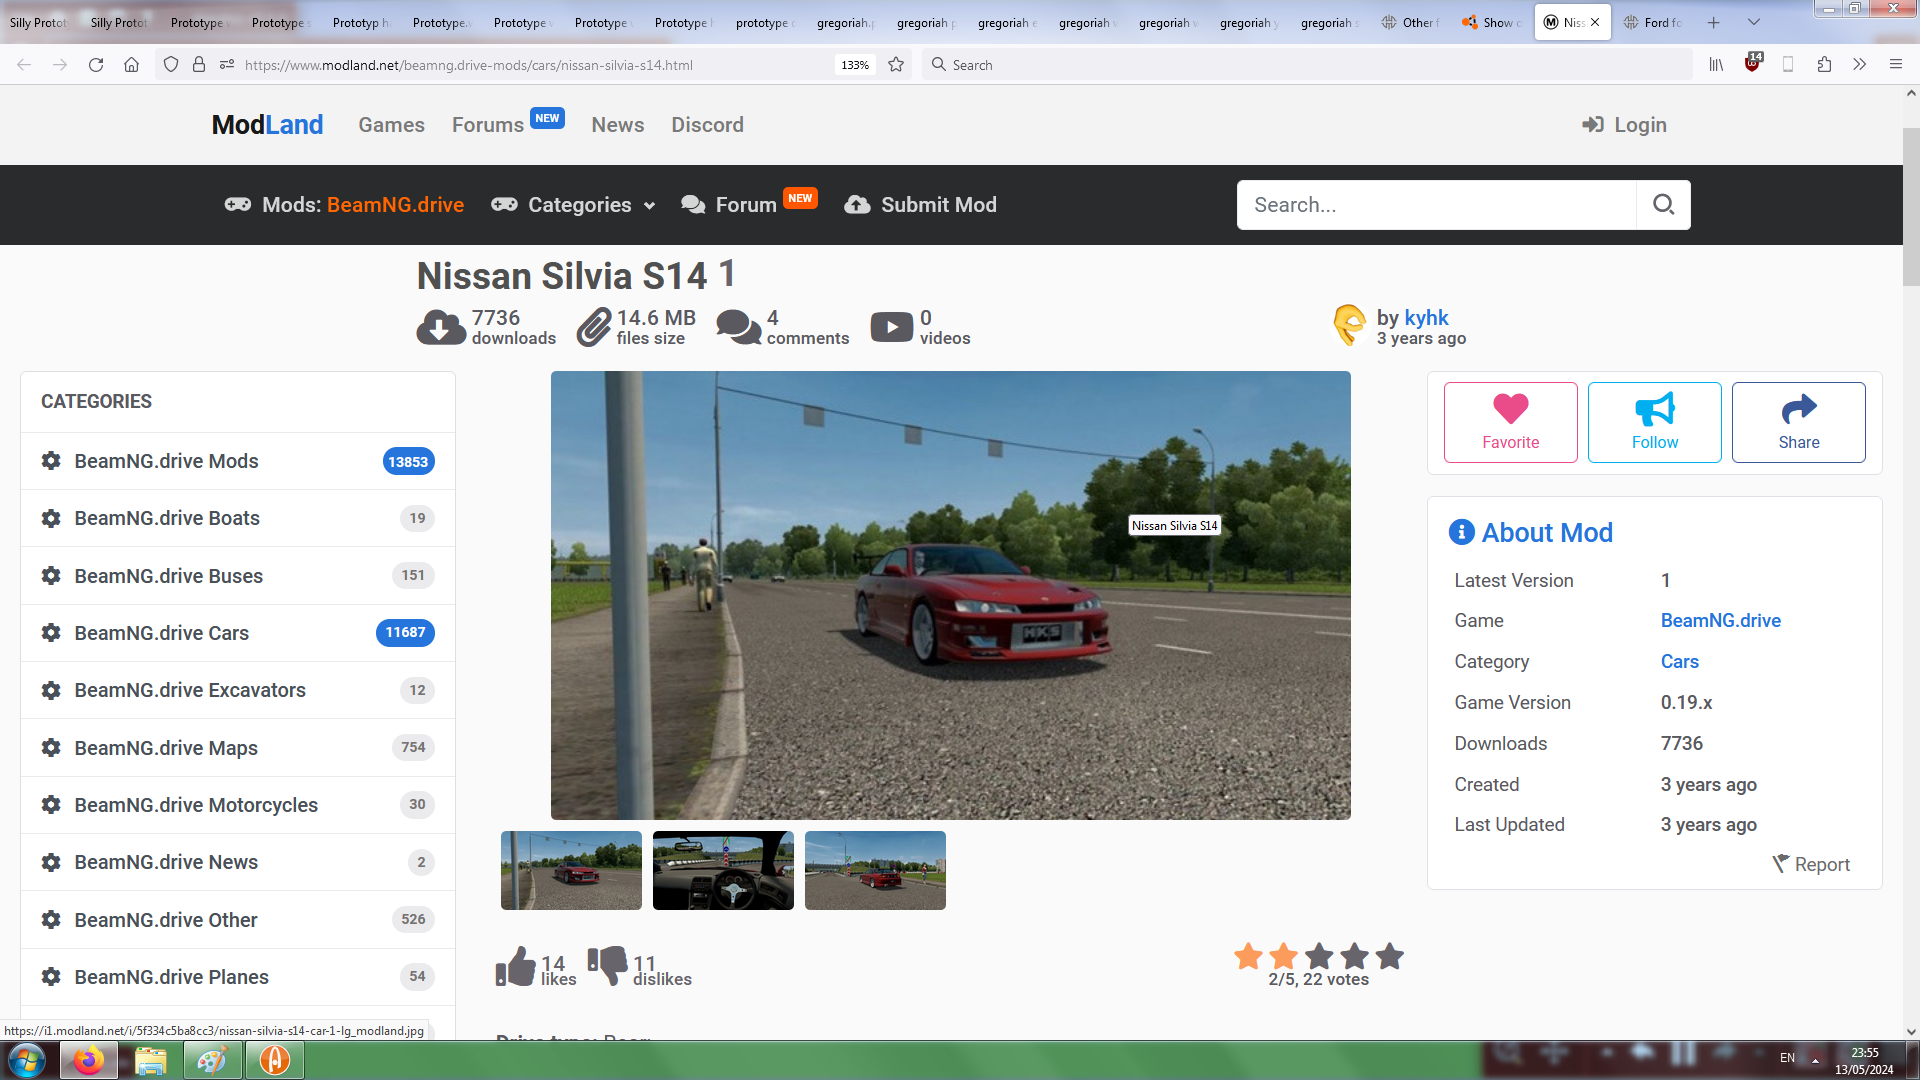Toggle Follow with the megaphone button

click(x=1654, y=422)
